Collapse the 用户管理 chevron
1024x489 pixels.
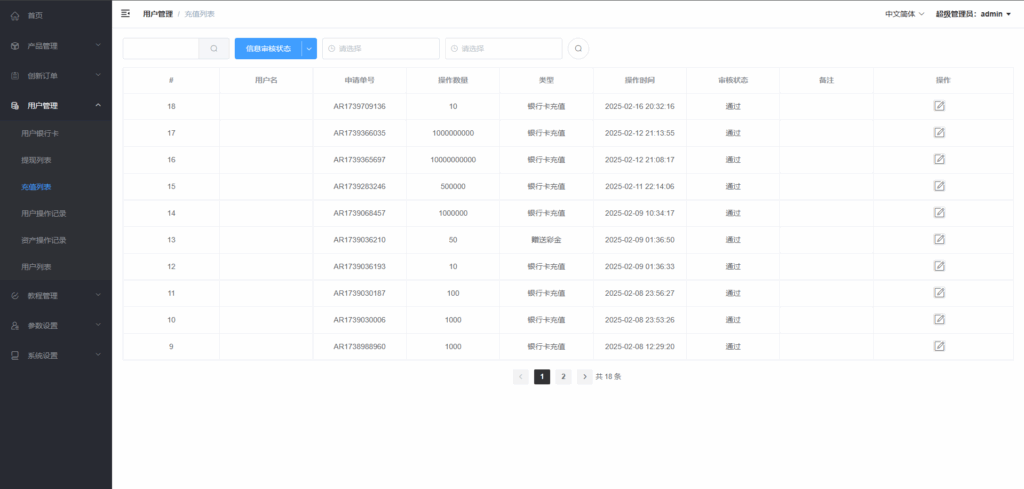98,105
